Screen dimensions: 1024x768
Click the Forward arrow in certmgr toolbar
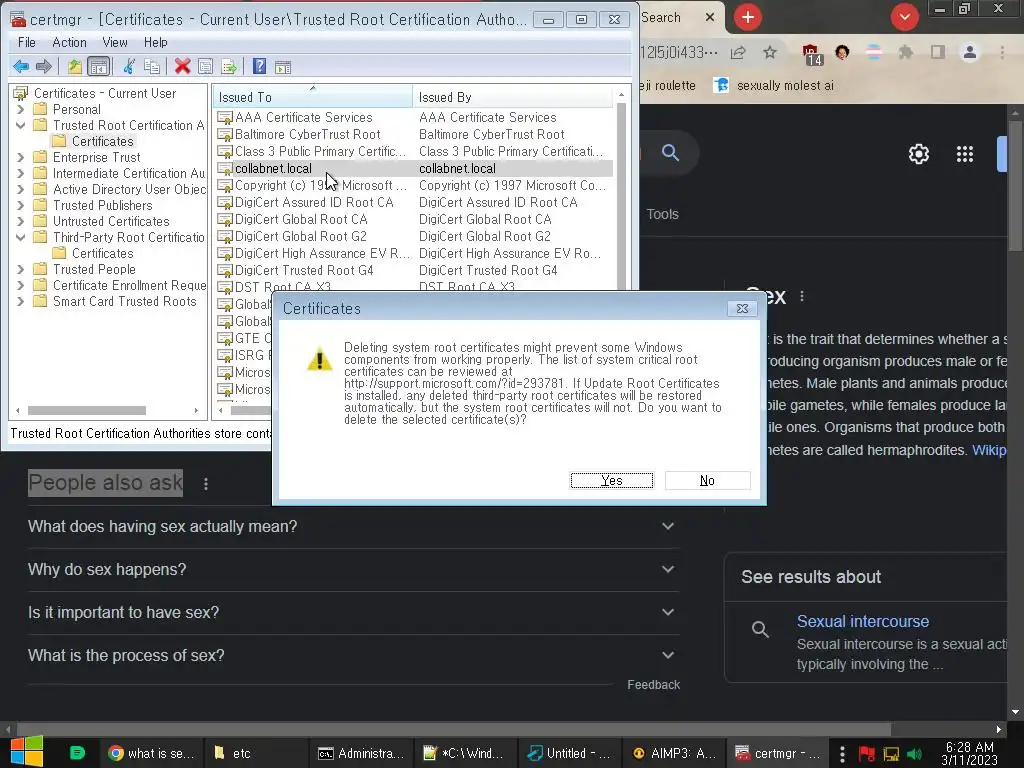coord(44,66)
